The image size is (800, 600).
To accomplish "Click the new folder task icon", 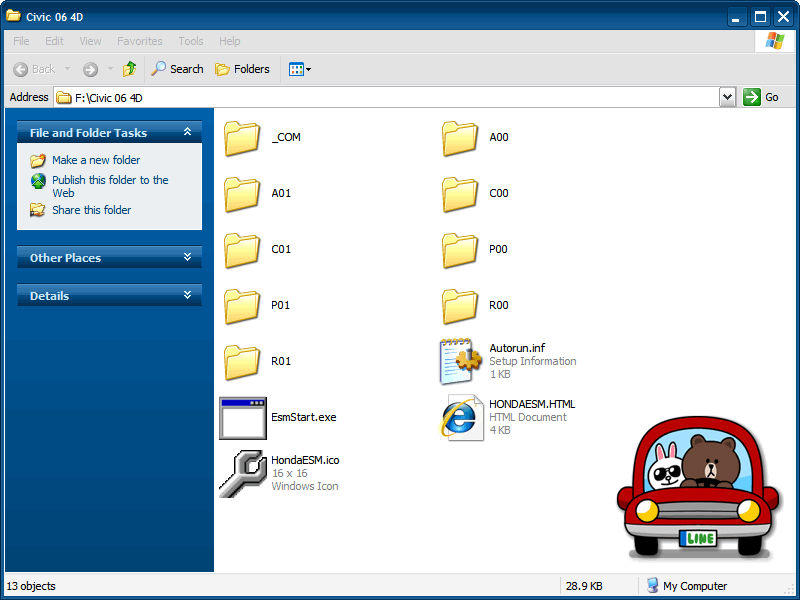I will [x=38, y=161].
